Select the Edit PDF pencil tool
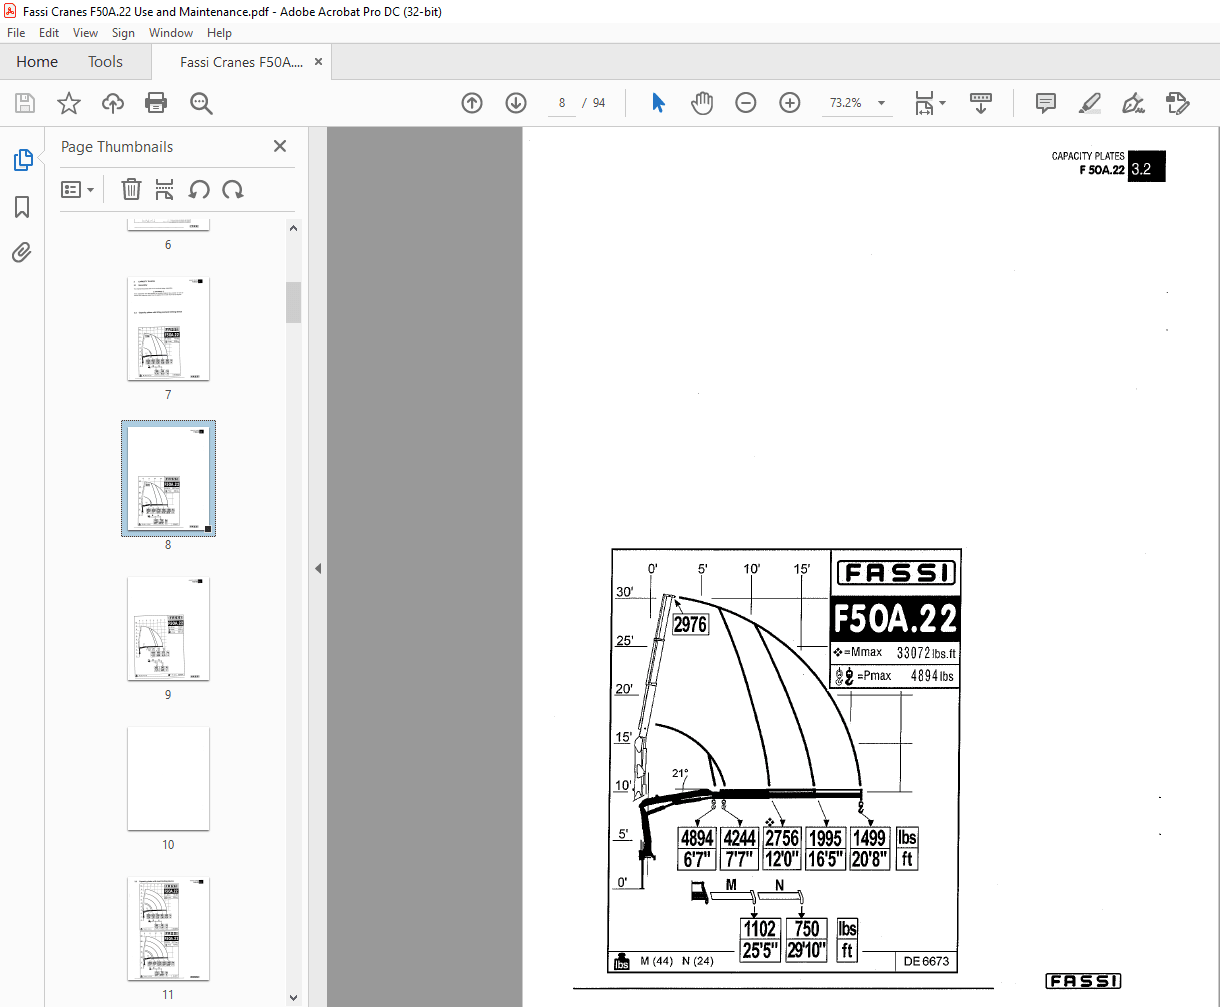 (1177, 103)
